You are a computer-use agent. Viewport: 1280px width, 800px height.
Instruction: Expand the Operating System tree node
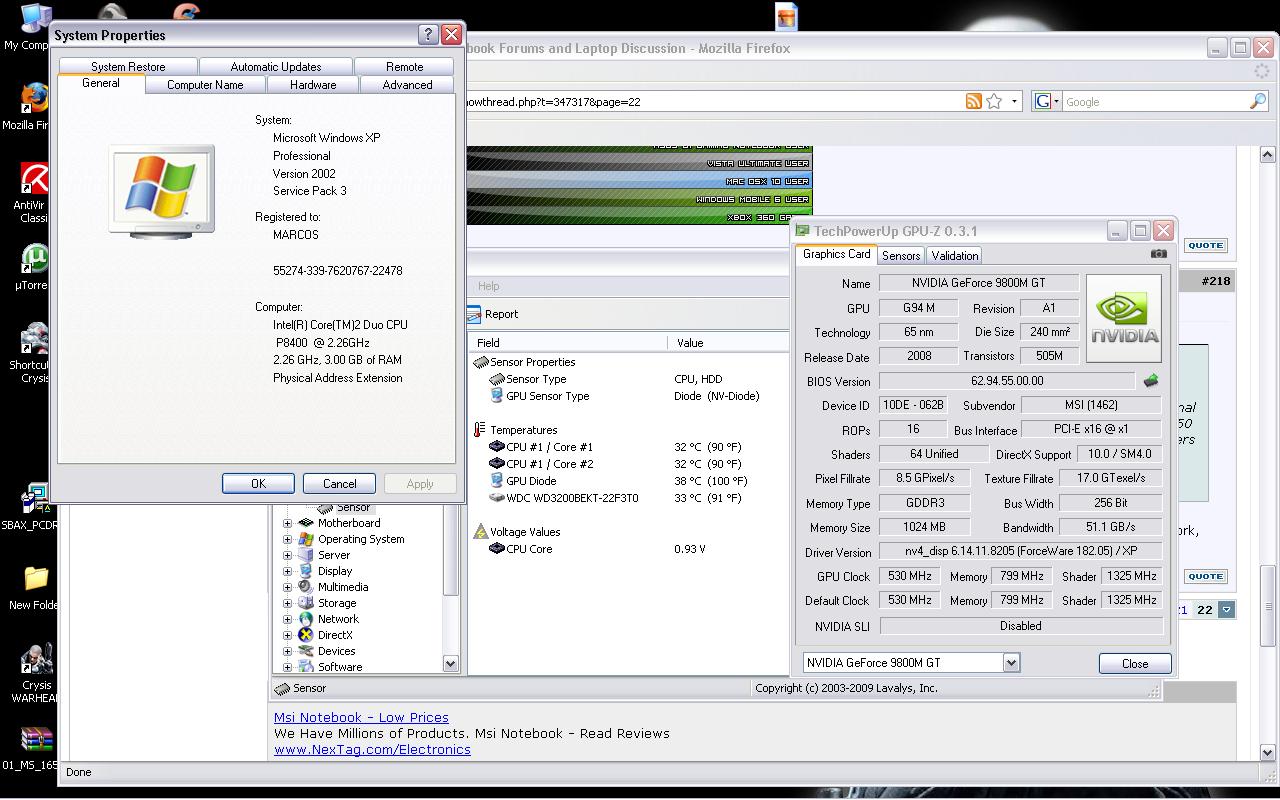pyautogui.click(x=288, y=539)
